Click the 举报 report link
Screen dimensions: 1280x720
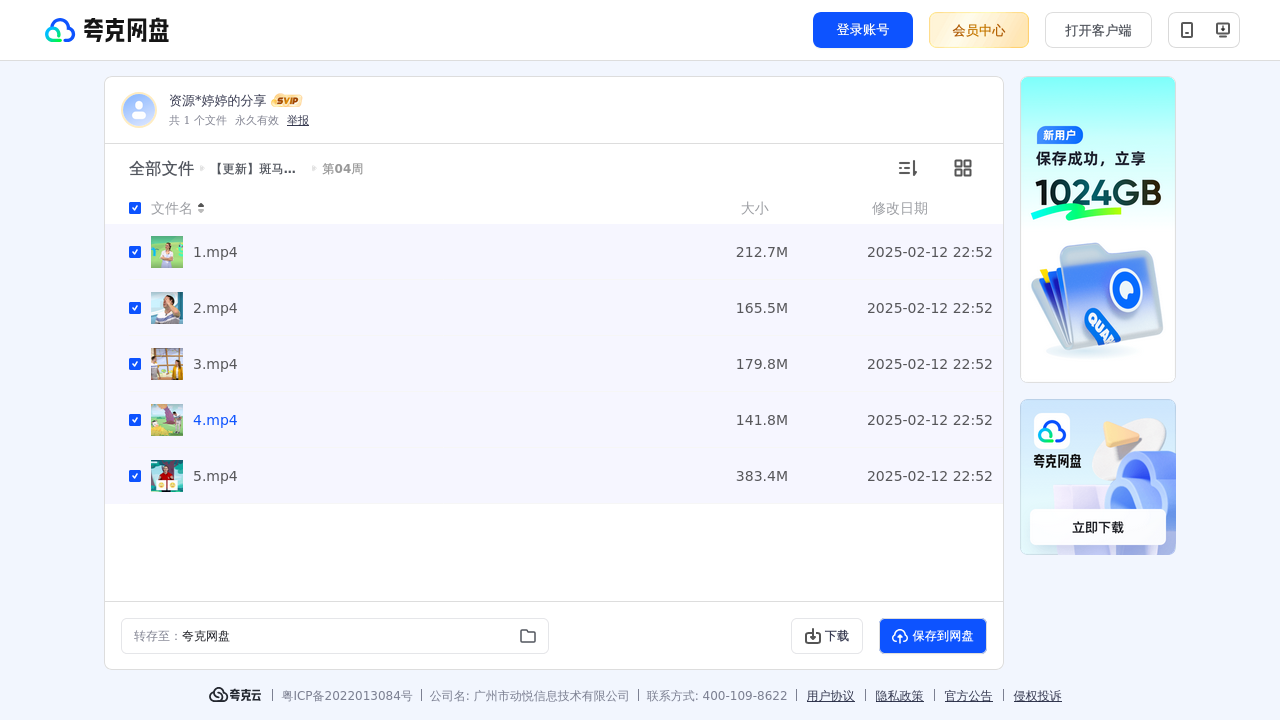click(x=298, y=120)
